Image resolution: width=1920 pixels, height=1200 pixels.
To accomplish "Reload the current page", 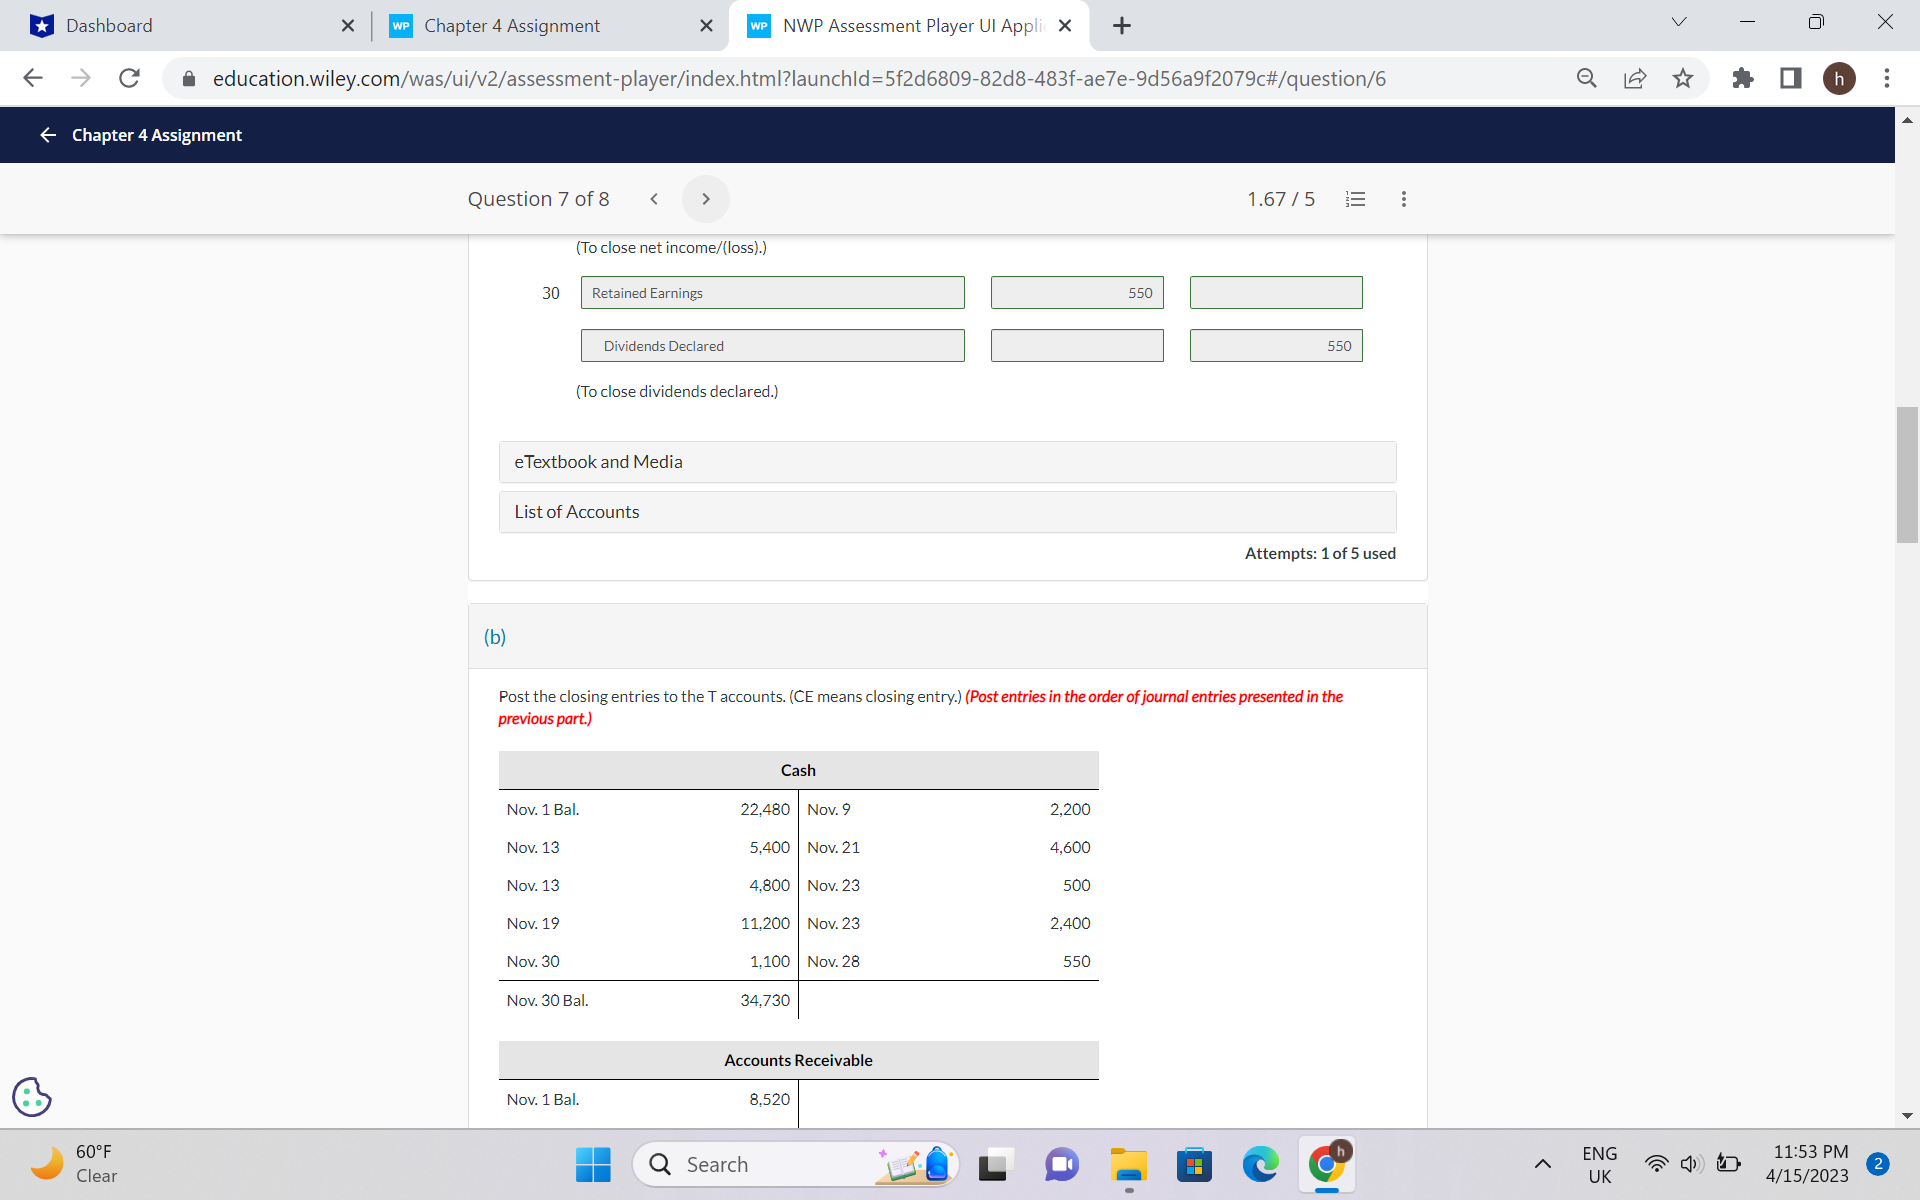I will pos(129,78).
